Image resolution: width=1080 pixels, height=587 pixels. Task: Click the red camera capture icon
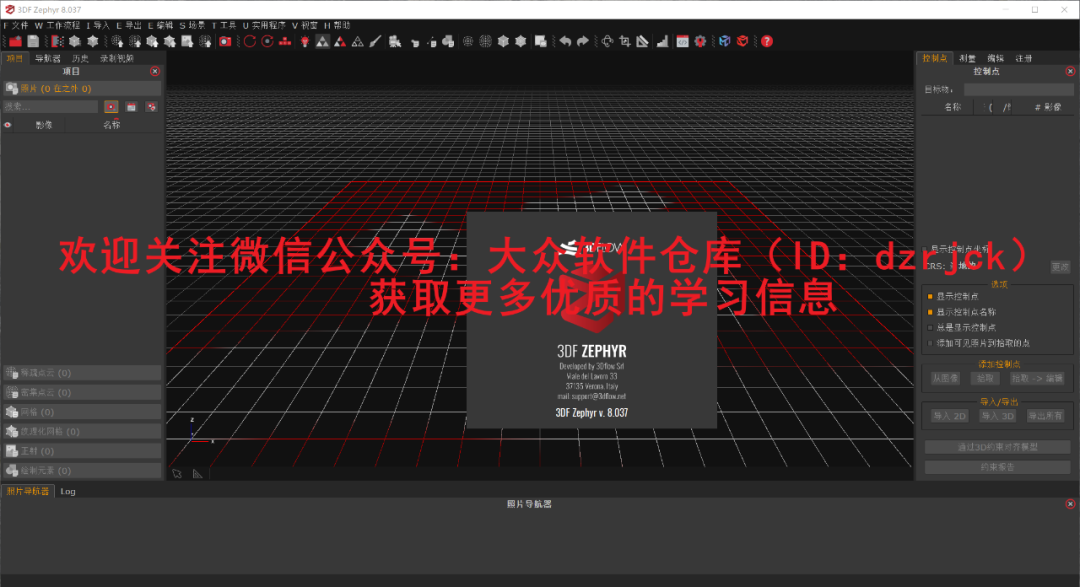(x=225, y=41)
